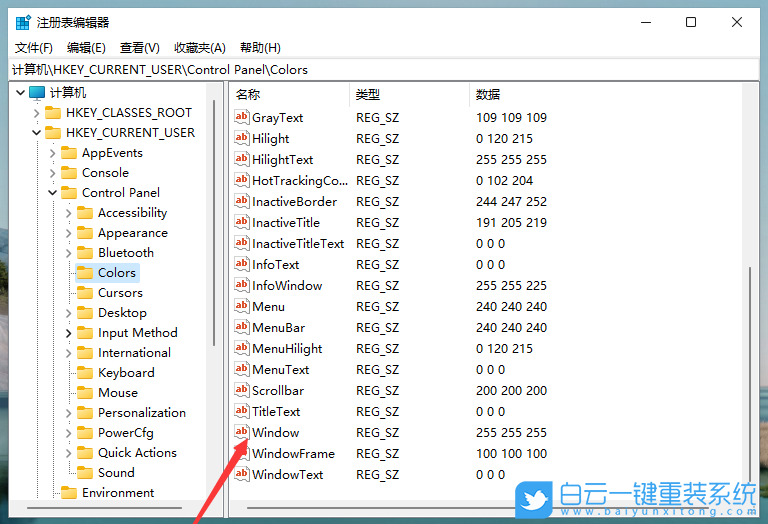The width and height of the screenshot is (768, 524).
Task: Collapse the Control Panel key
Action: (52, 193)
